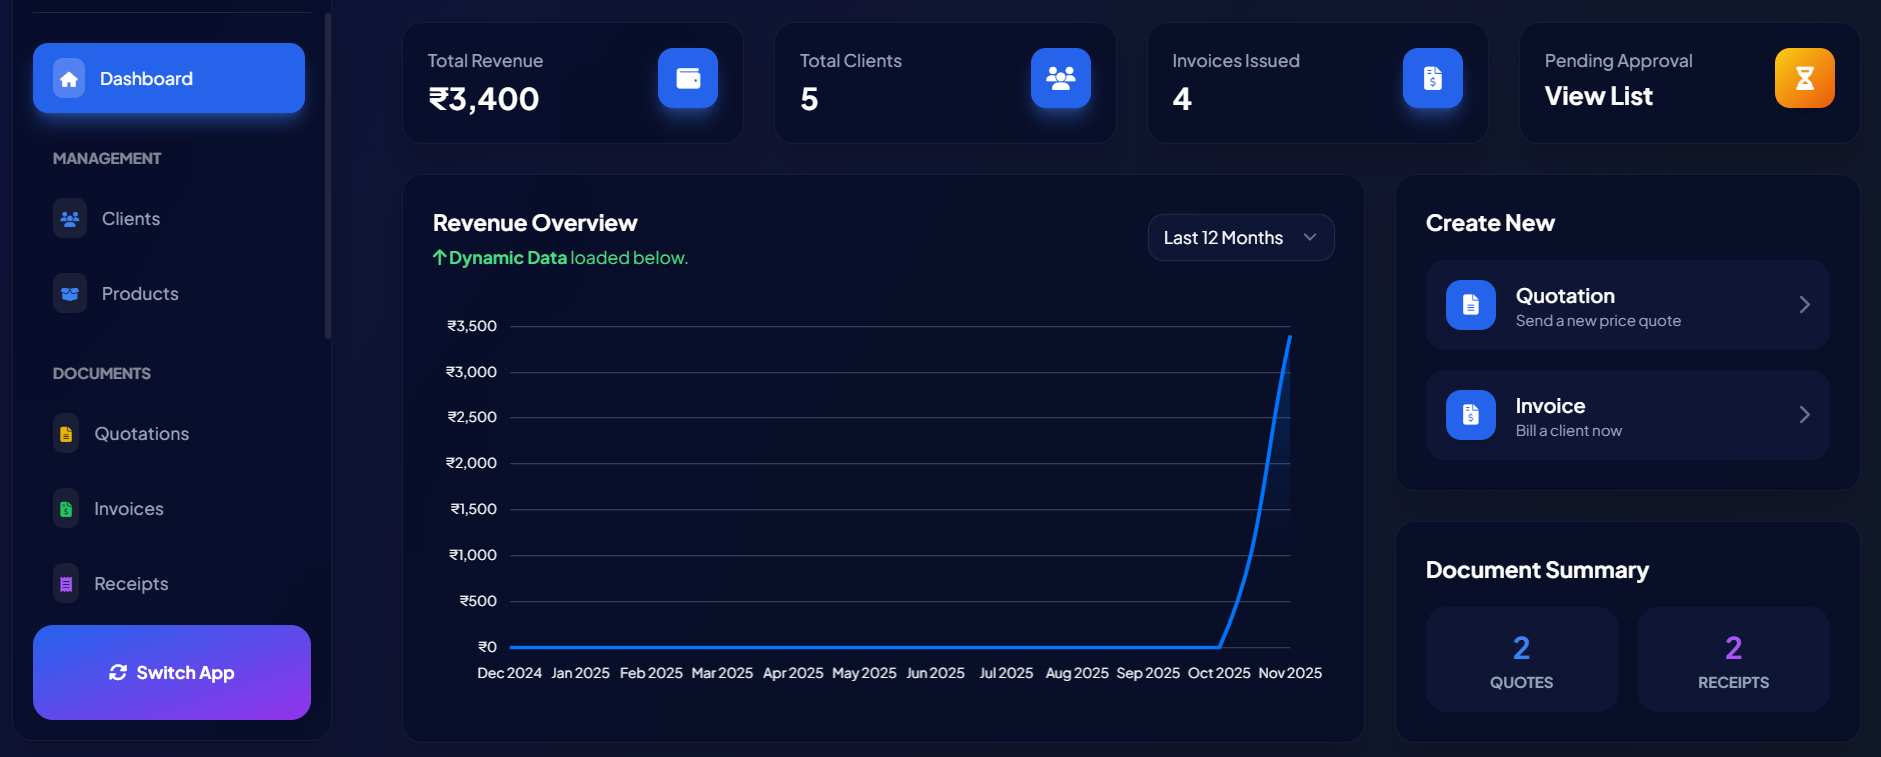This screenshot has height=757, width=1881.
Task: Open the Dashboard menu item
Action: (x=169, y=78)
